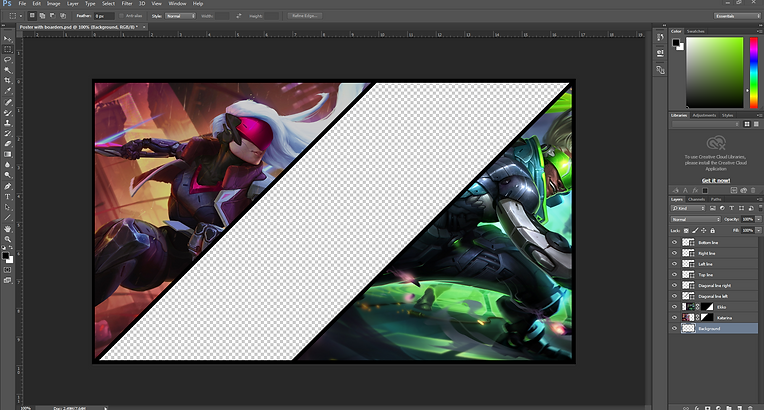The height and width of the screenshot is (410, 764).
Task: Open the marquee tool preset picker arrow
Action: pos(20,16)
